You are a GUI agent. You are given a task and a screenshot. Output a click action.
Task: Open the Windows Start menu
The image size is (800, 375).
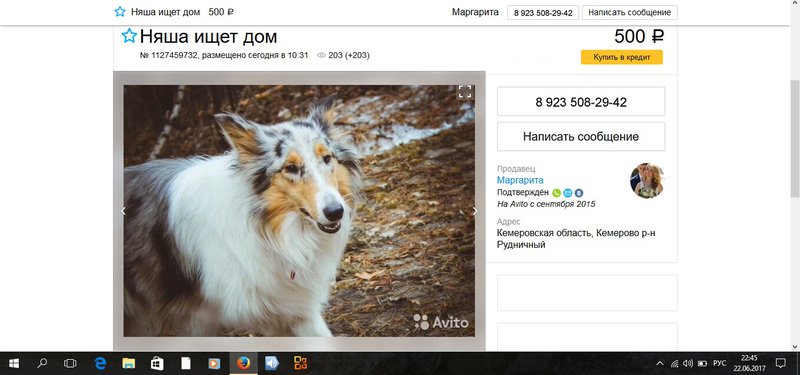(14, 363)
